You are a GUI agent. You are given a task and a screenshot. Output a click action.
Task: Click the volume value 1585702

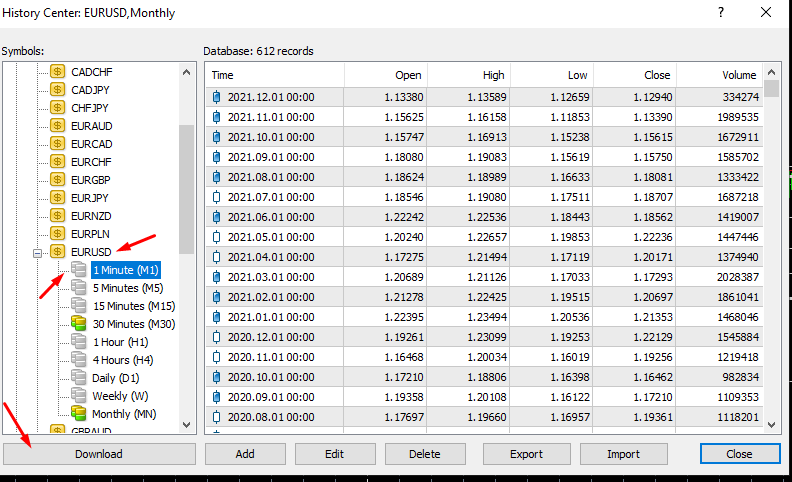[738, 157]
